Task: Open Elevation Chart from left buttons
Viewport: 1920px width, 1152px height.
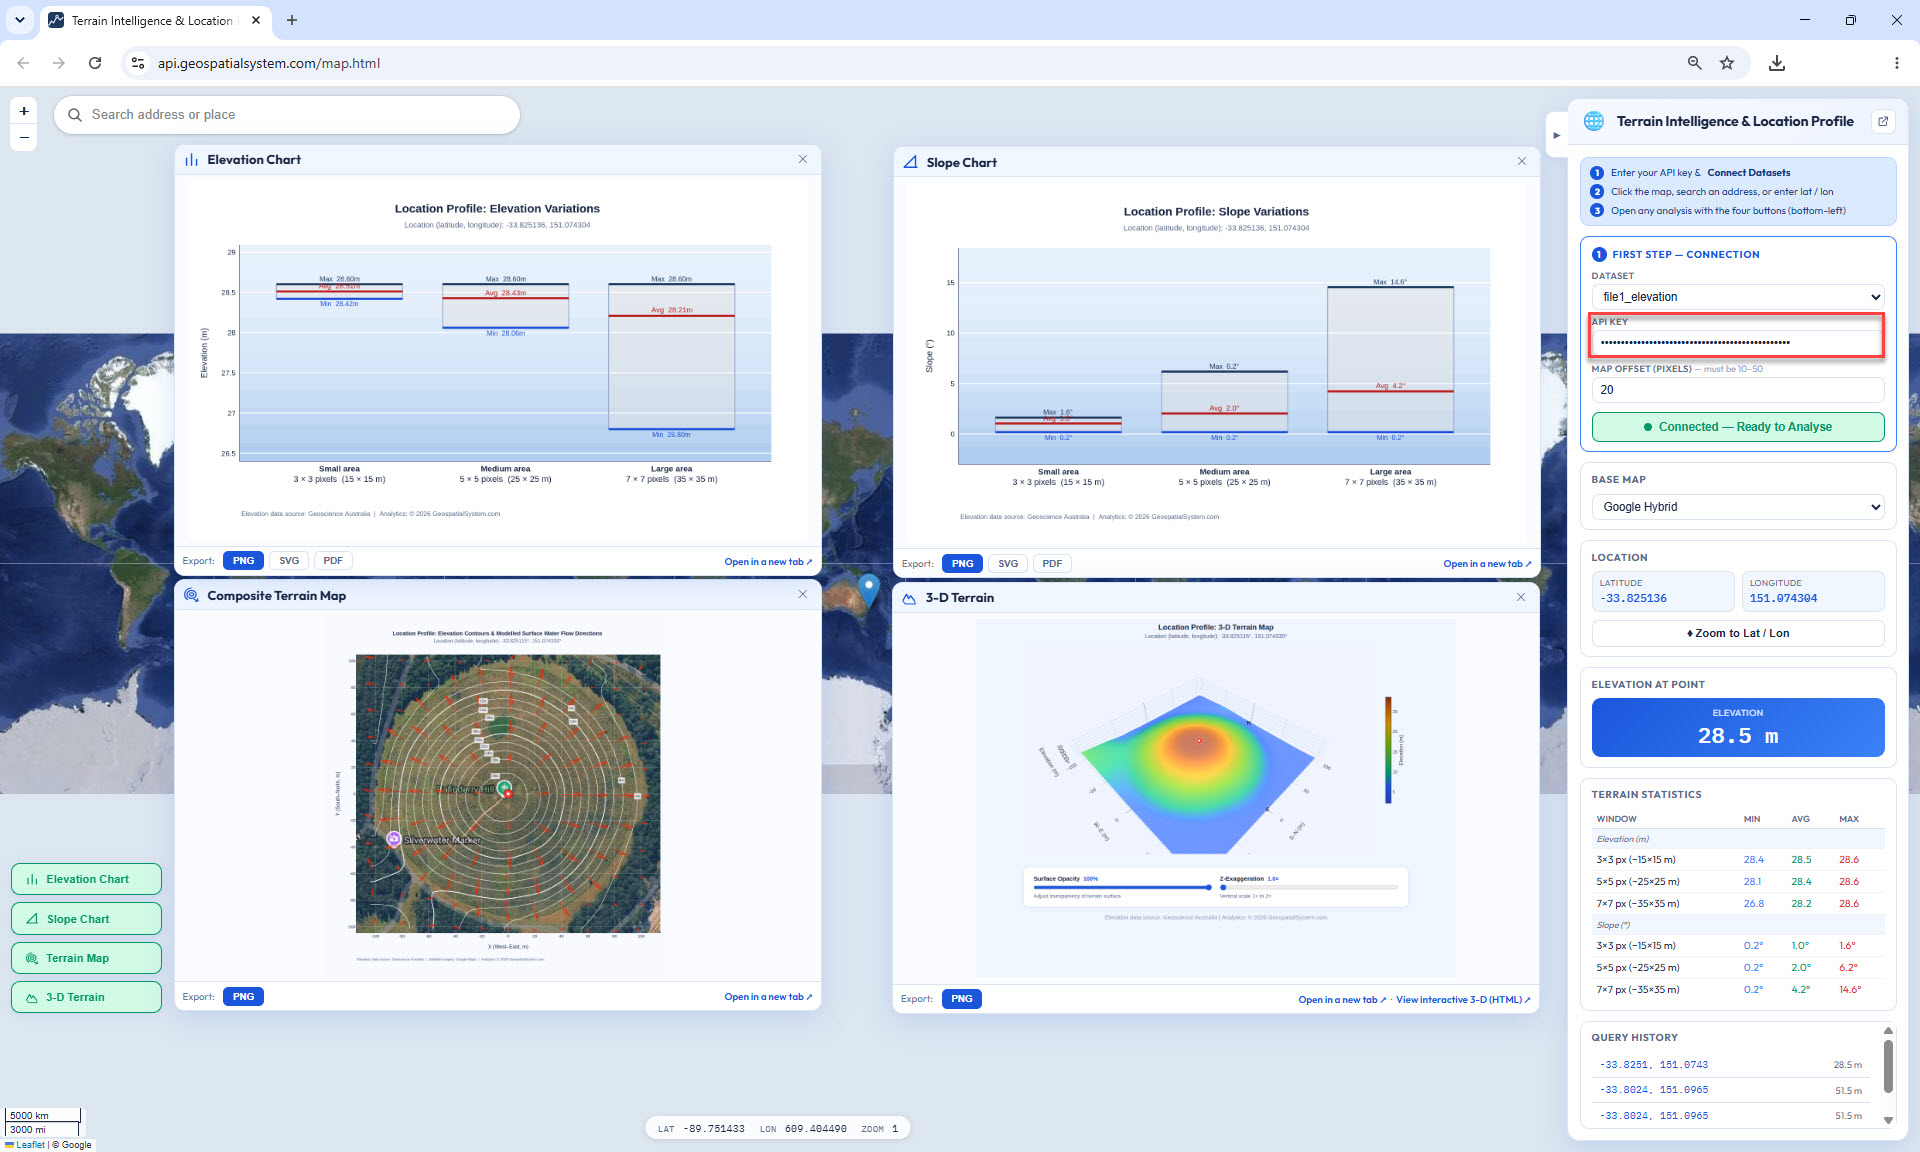Action: [86, 879]
